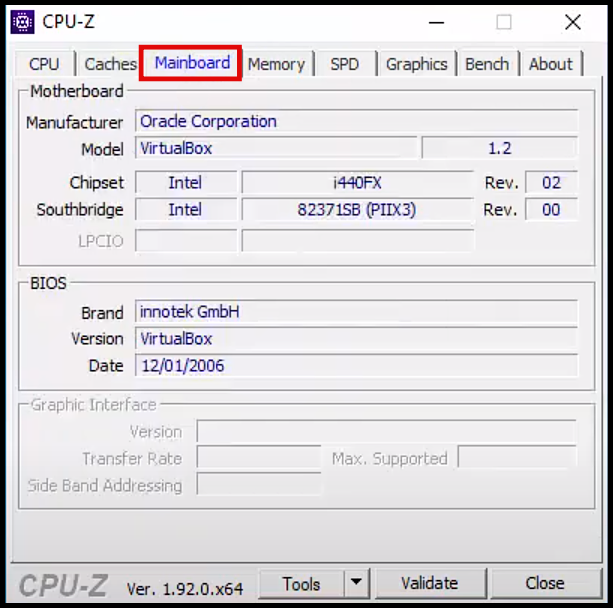613x608 pixels.
Task: Open the Caches tab
Action: (110, 64)
